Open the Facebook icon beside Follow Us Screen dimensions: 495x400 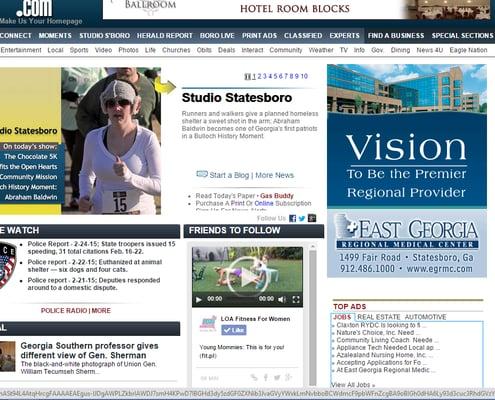[293, 218]
